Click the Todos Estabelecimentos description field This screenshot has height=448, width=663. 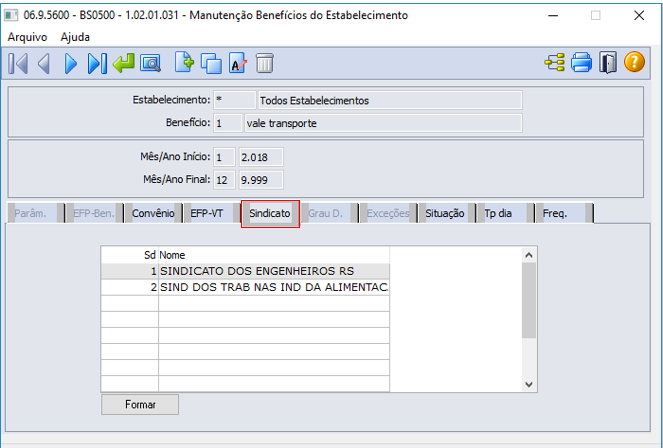(390, 101)
